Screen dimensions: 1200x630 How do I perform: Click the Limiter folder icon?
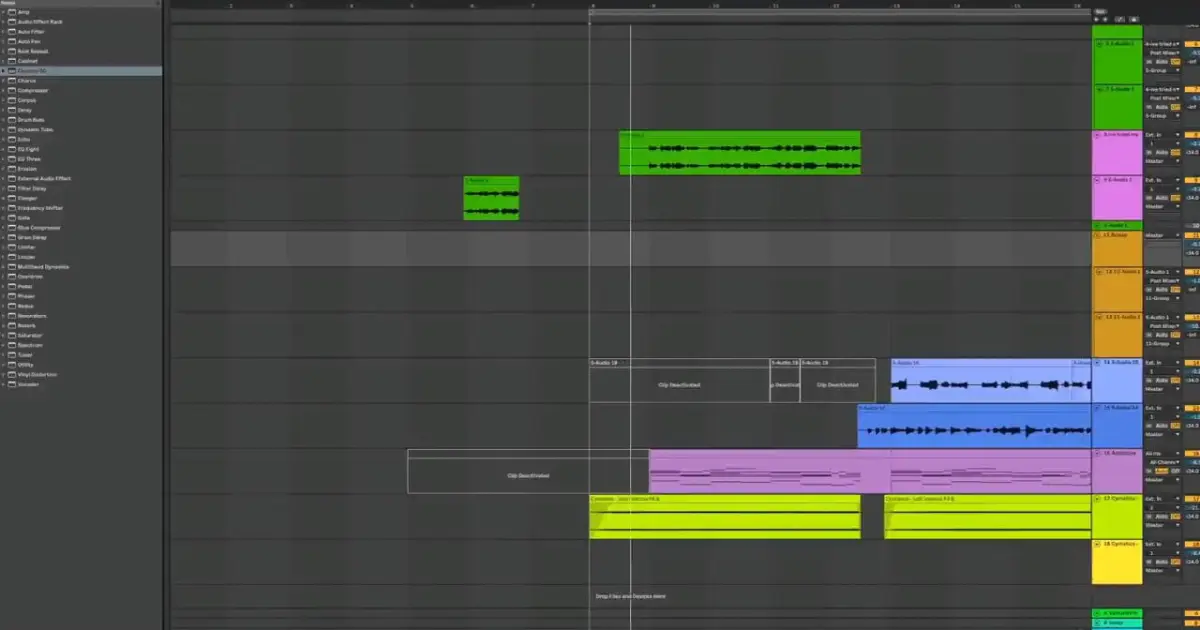pos(12,247)
